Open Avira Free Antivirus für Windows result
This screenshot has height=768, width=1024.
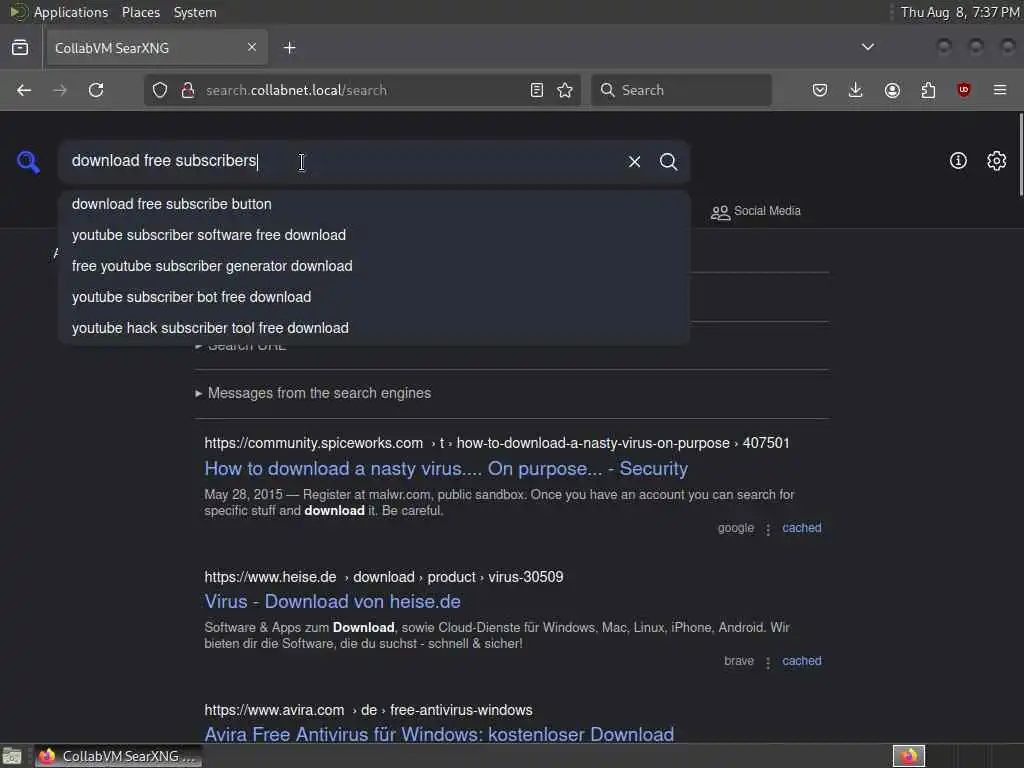click(439, 734)
